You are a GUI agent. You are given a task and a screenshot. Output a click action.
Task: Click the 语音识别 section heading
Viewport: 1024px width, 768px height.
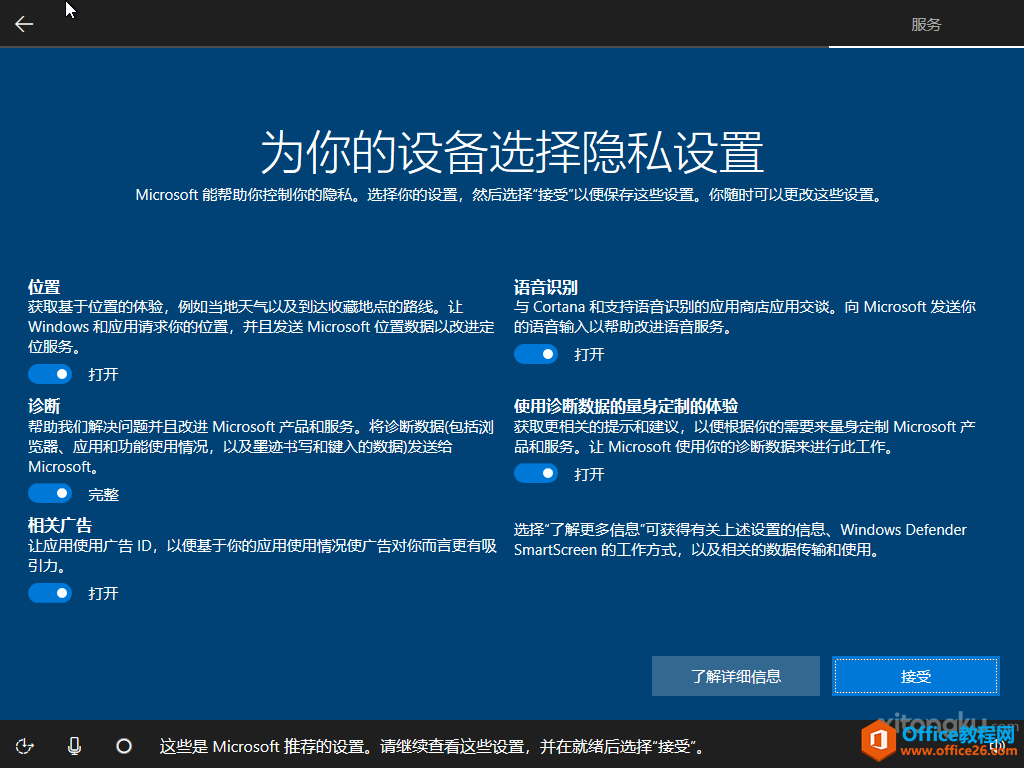[546, 286]
